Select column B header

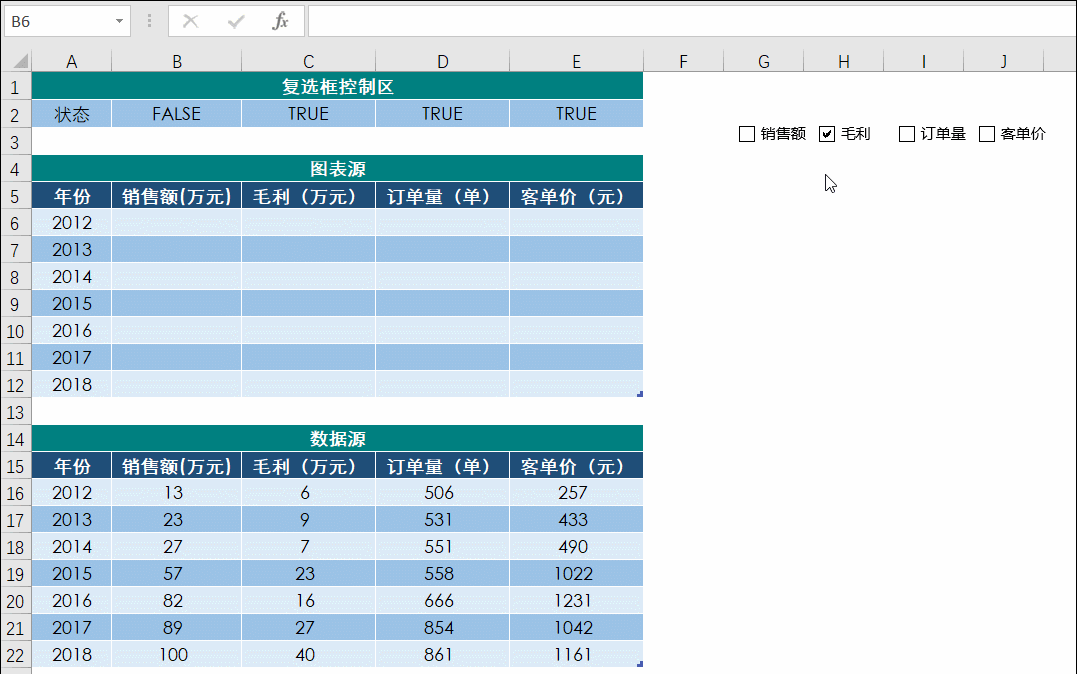pyautogui.click(x=177, y=62)
